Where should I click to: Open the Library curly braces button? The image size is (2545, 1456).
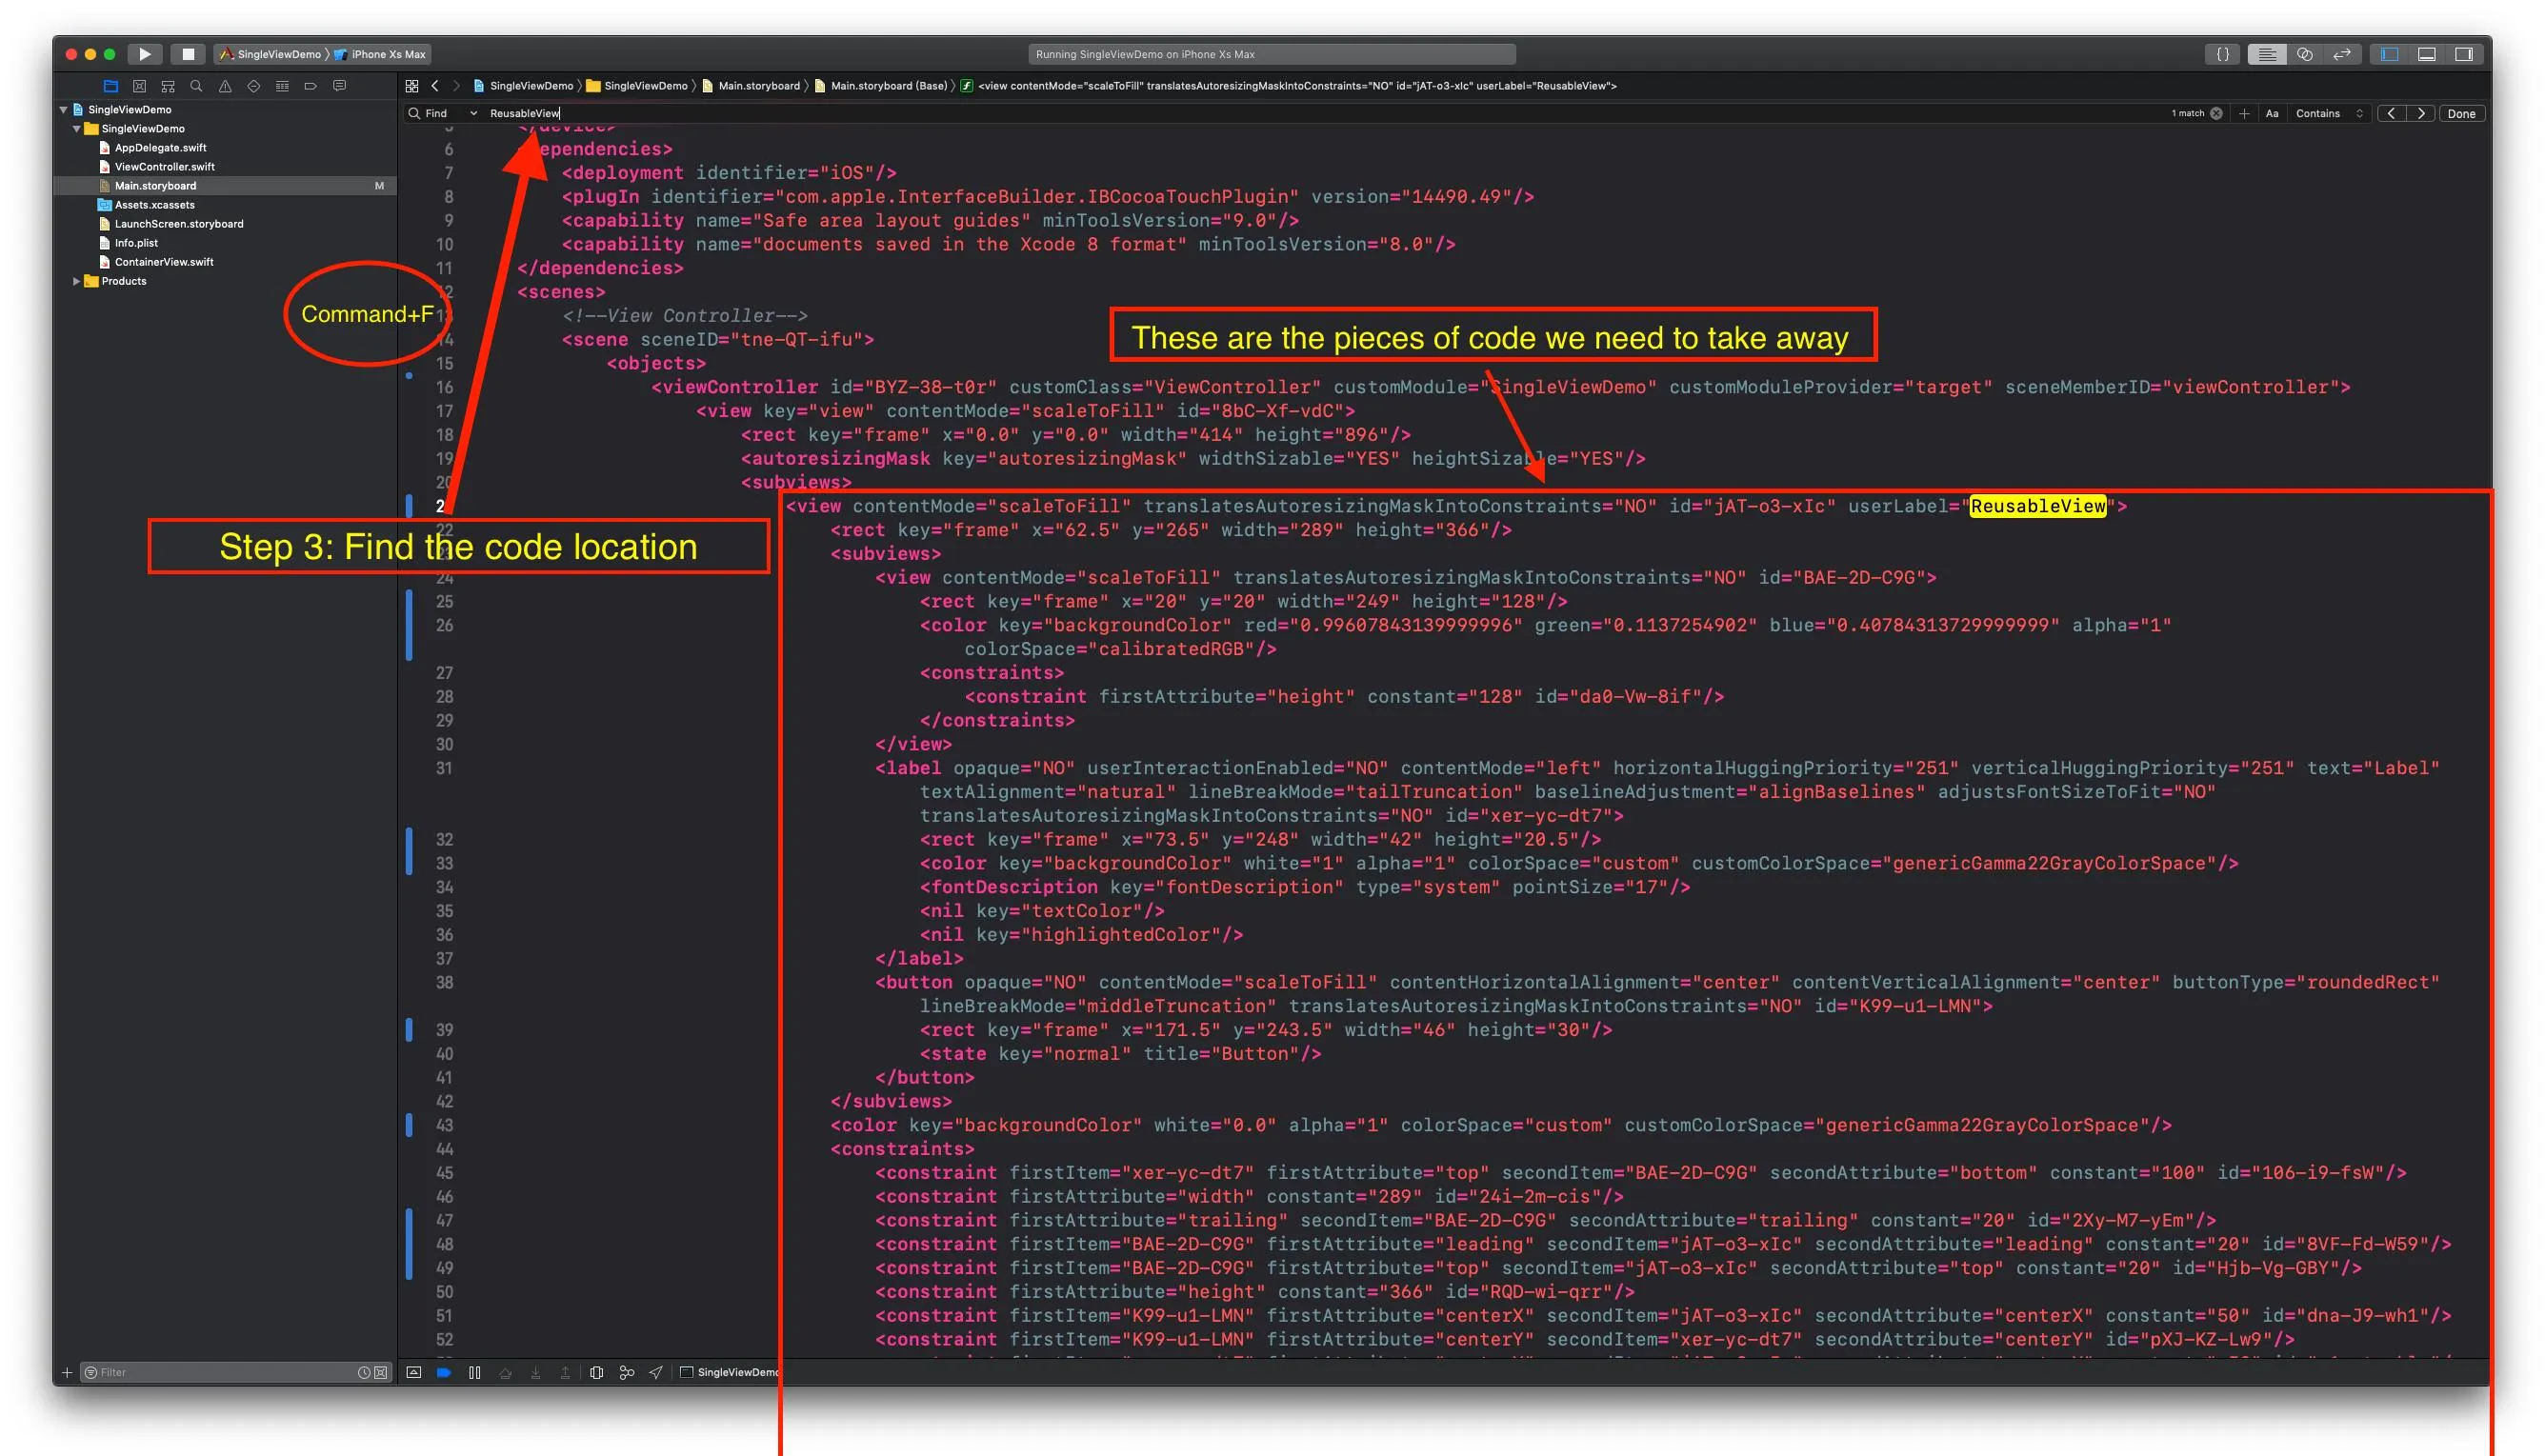(x=2222, y=54)
